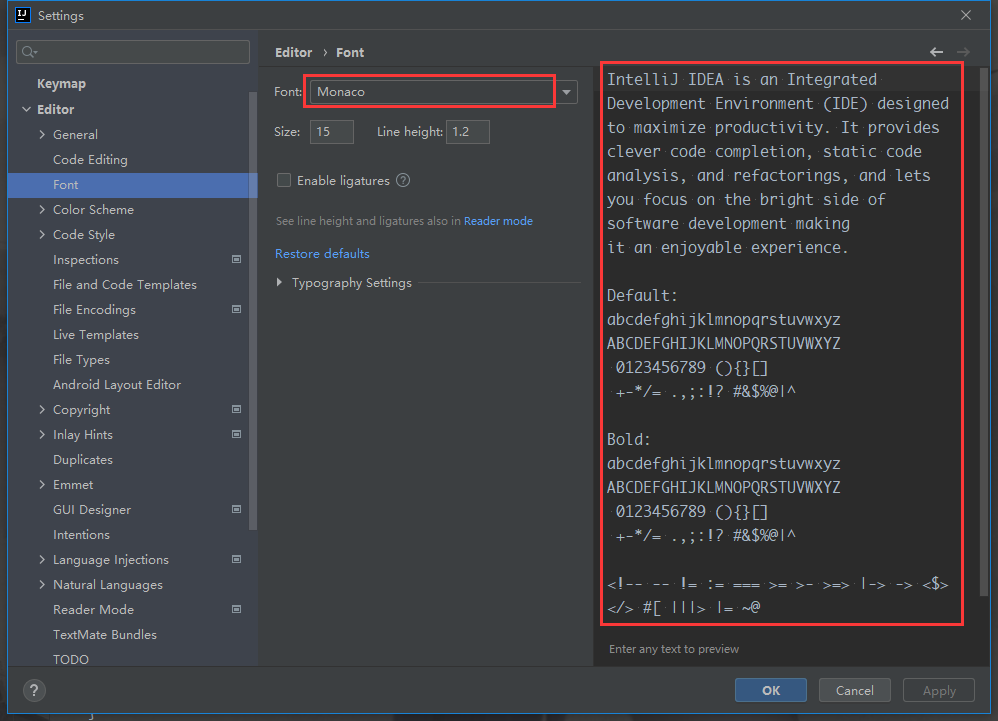Click the project-level icon beside Reader Mode
The width and height of the screenshot is (998, 721).
(237, 610)
